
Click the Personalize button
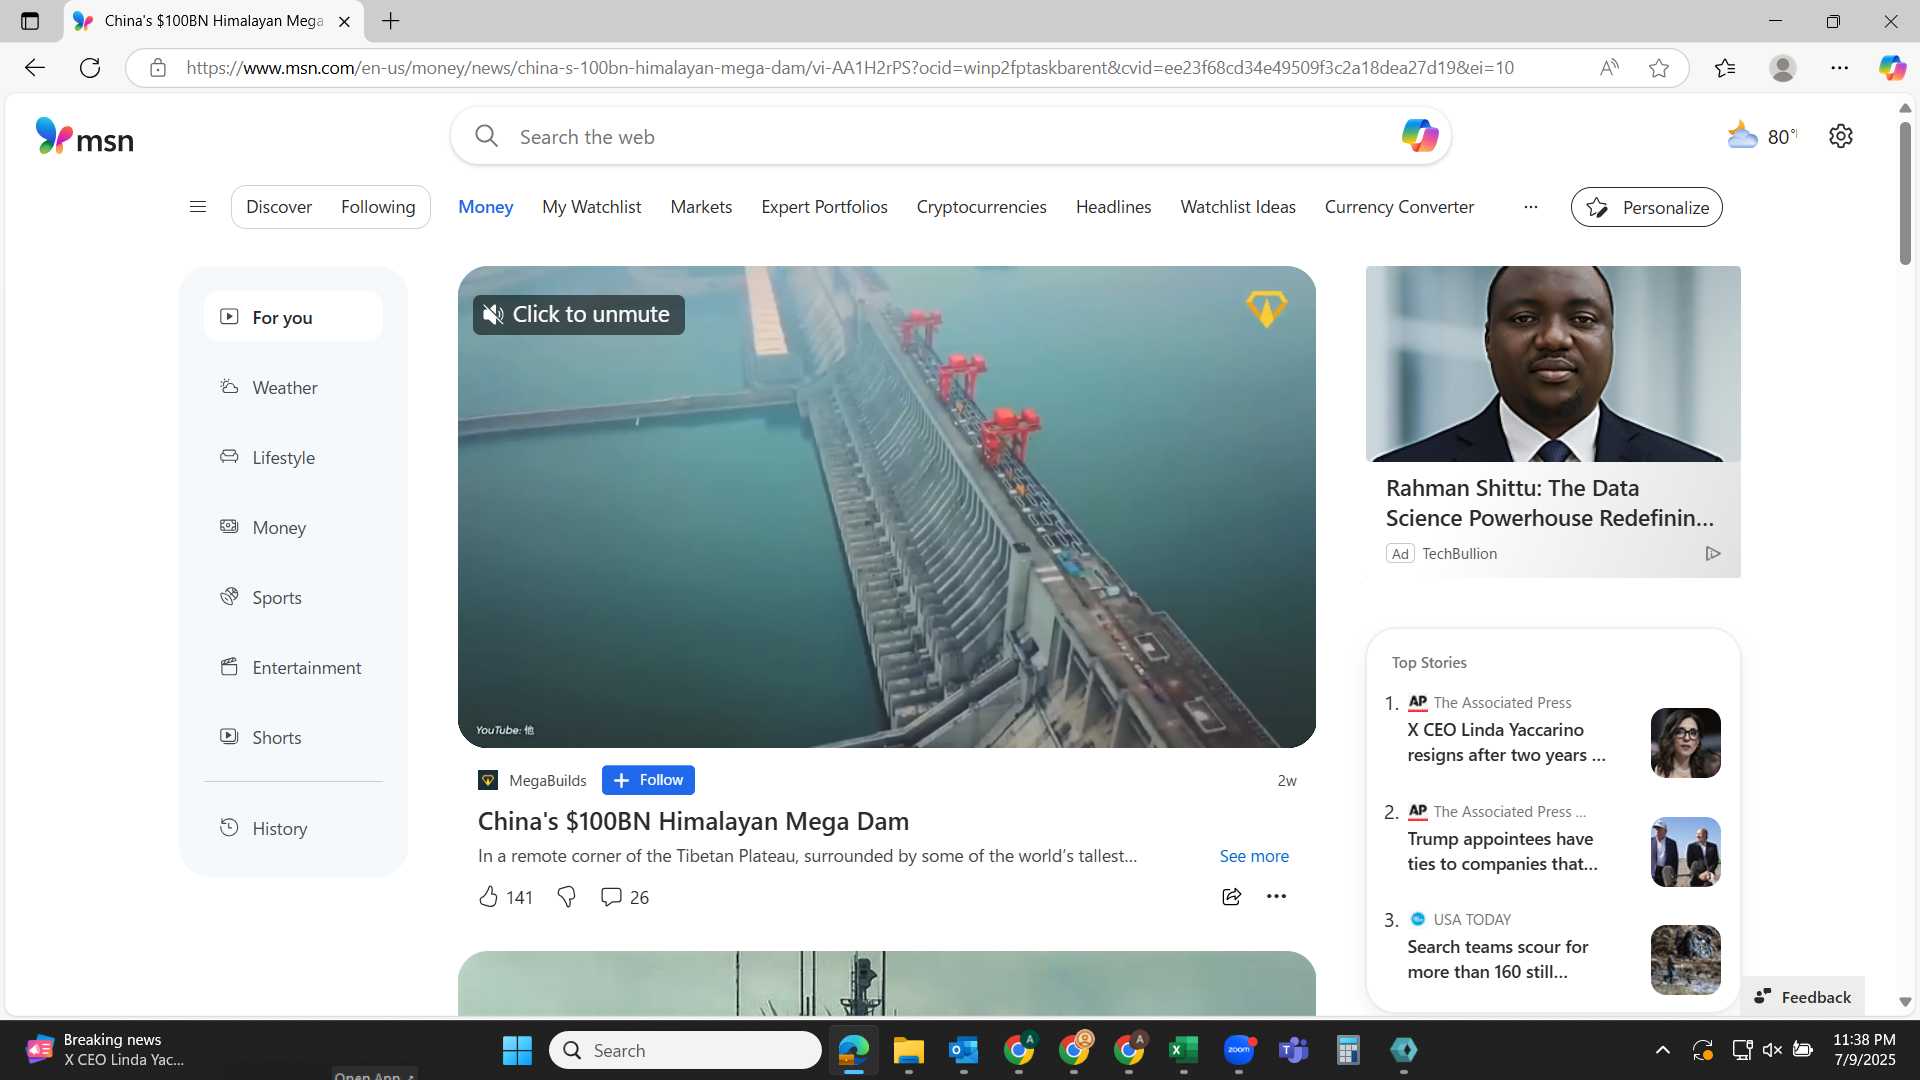point(1646,207)
